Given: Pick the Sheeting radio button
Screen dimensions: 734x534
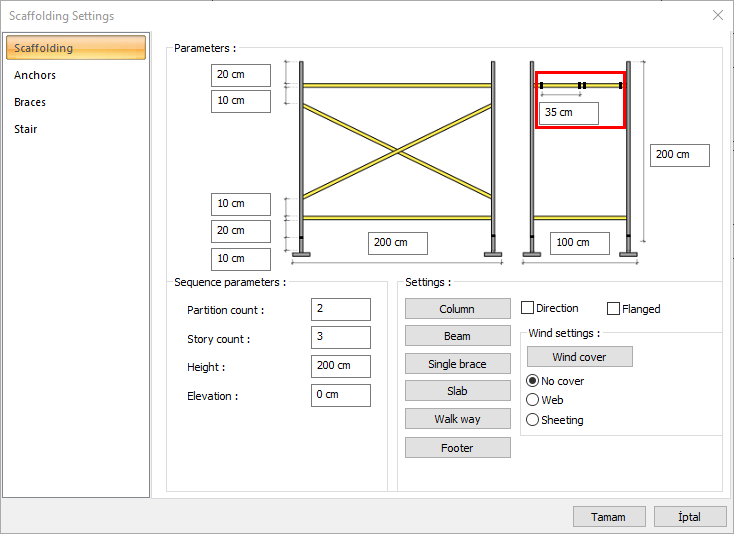Looking at the screenshot, I should point(533,420).
